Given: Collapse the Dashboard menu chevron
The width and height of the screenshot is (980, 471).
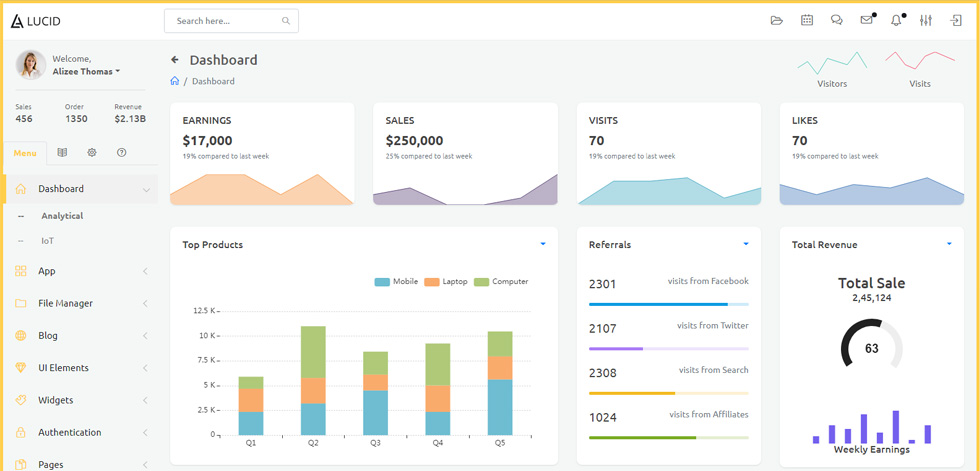Looking at the screenshot, I should click(146, 189).
